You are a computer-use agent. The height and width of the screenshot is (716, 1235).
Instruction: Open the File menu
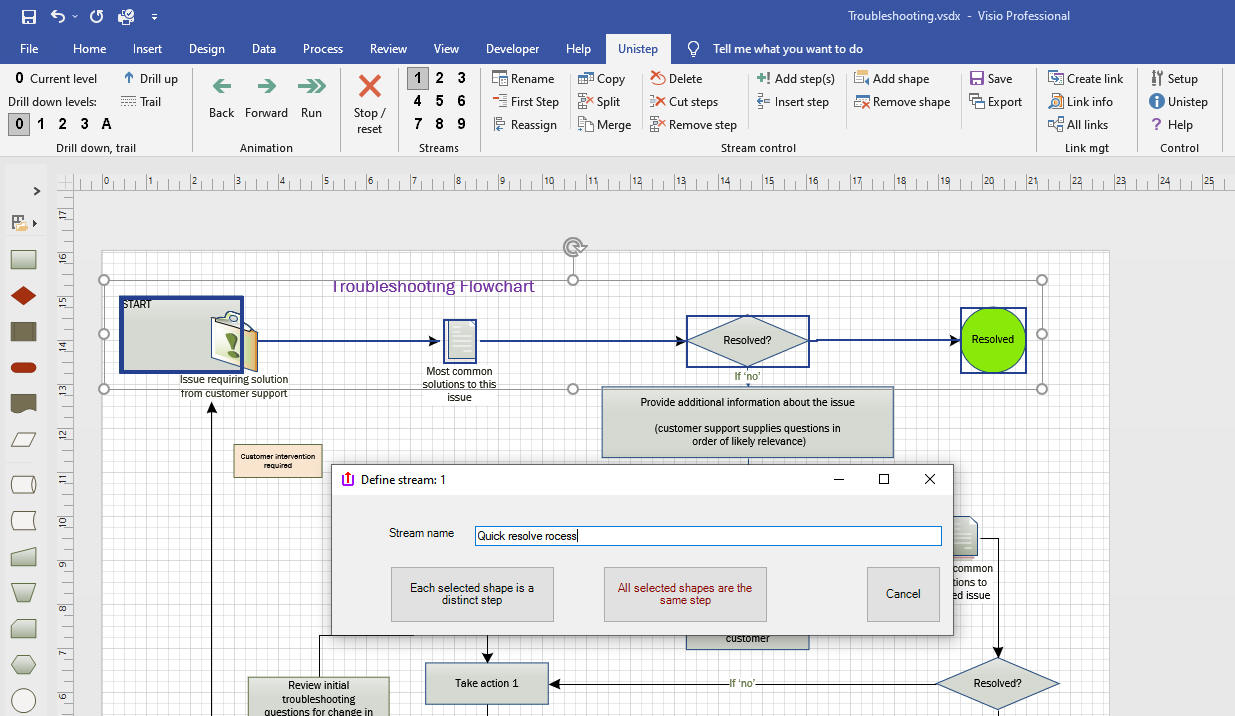pos(29,48)
